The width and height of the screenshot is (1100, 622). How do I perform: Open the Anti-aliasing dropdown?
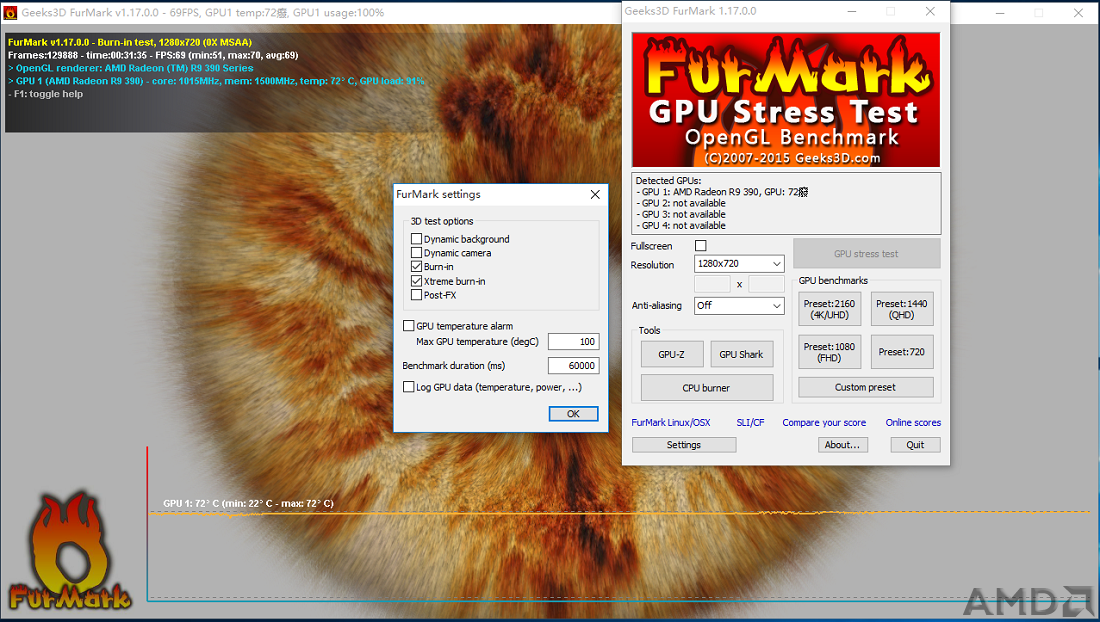tap(739, 306)
